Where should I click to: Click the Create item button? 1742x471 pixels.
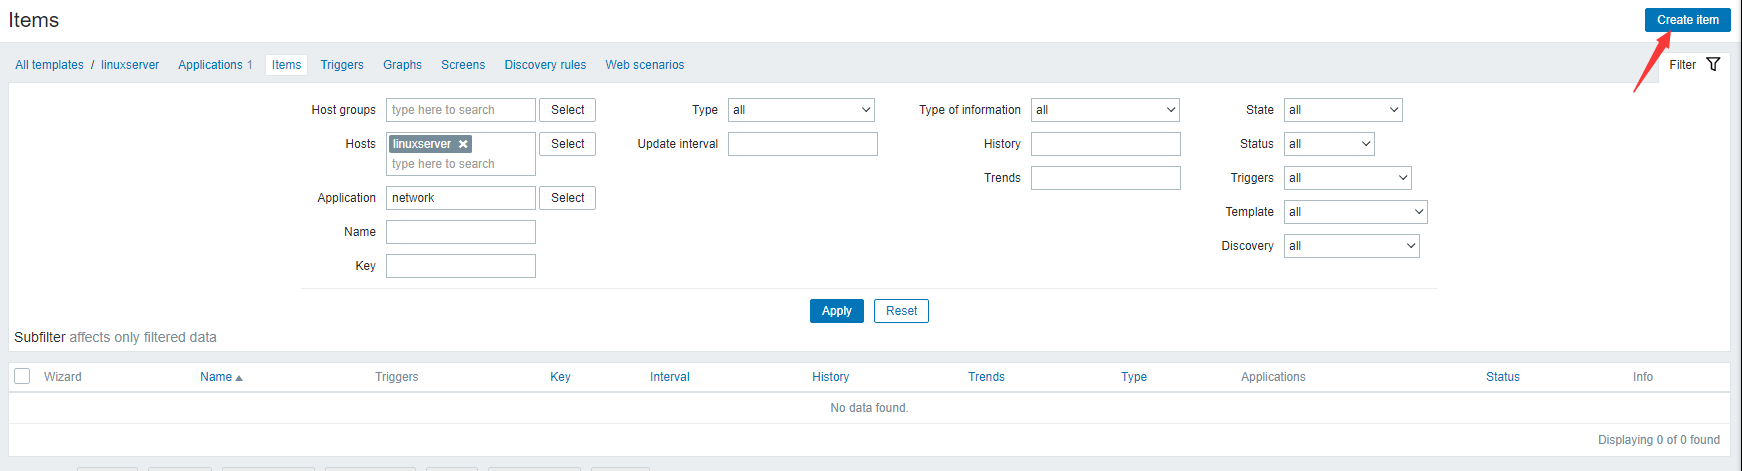click(1687, 20)
